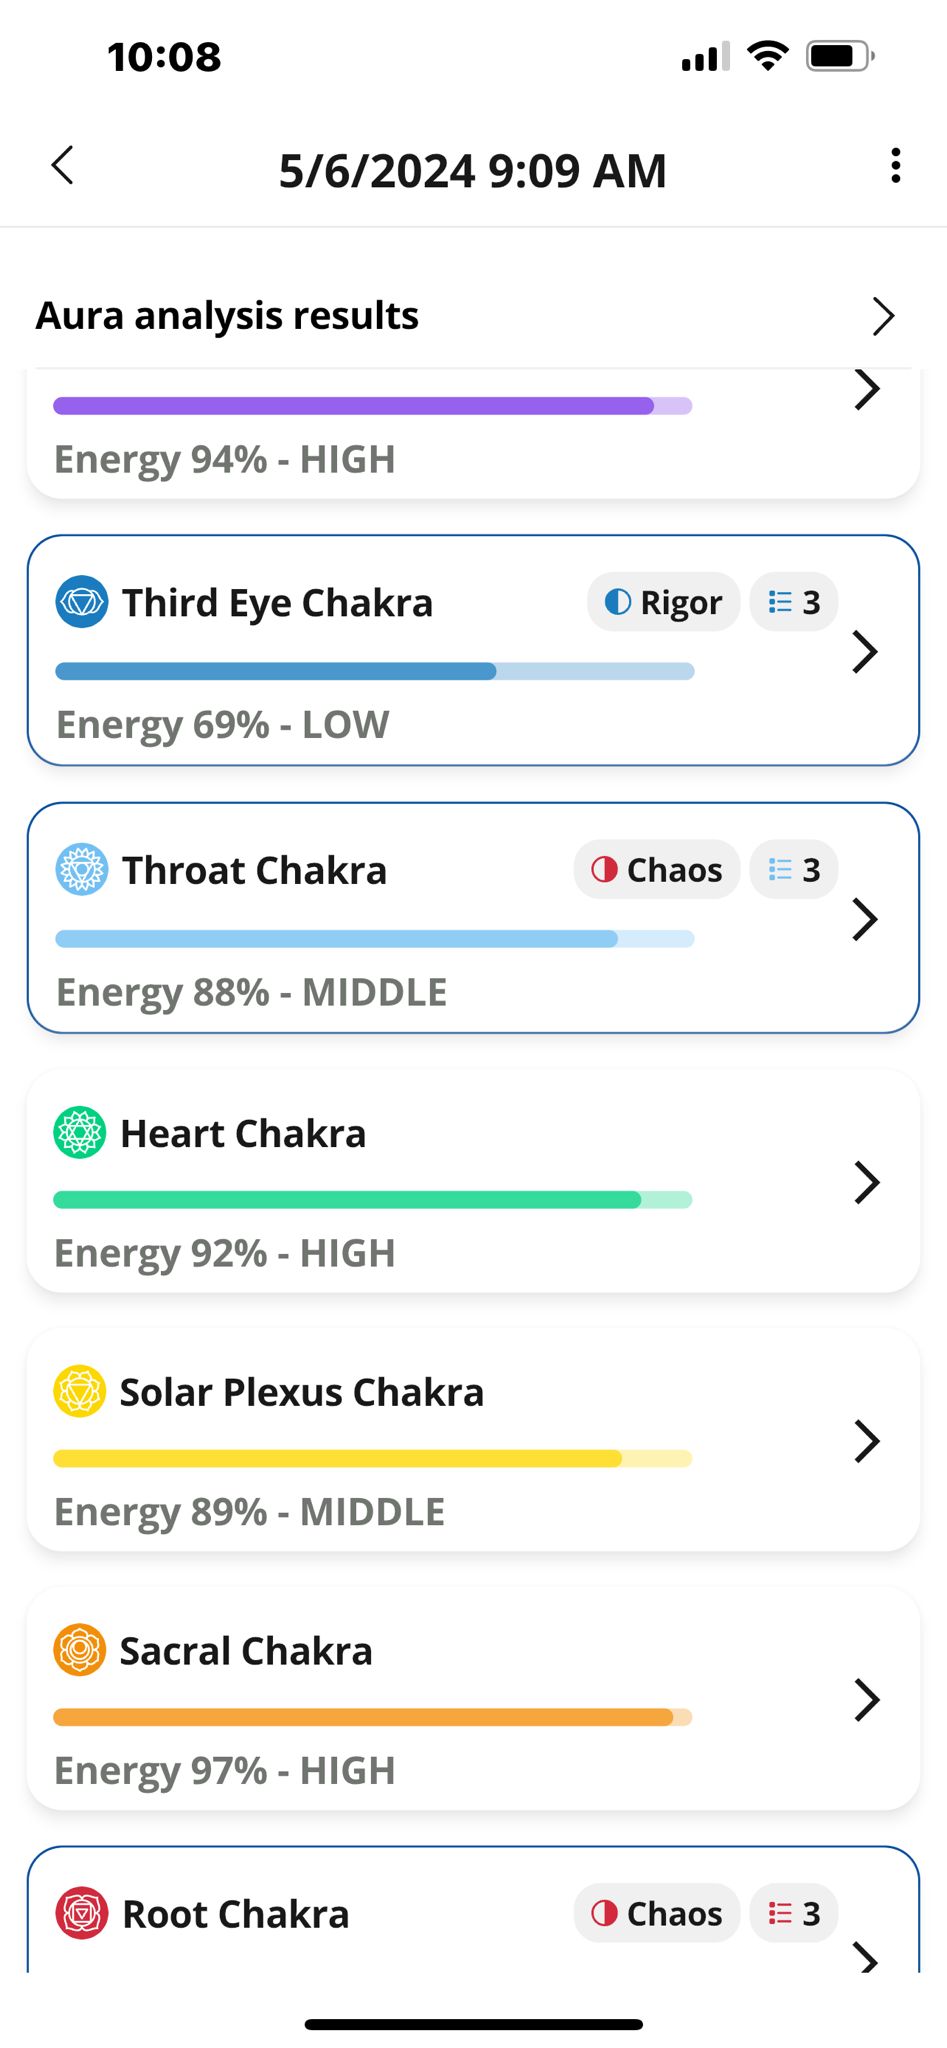
Task: Select the Throat Chakra title text
Action: tap(254, 870)
